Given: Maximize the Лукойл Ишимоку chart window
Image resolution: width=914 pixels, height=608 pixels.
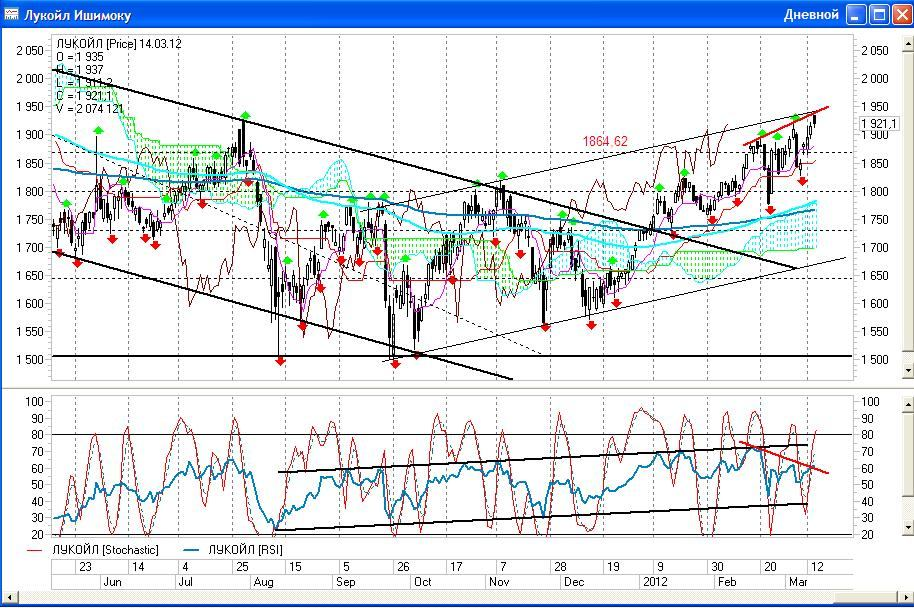Looking at the screenshot, I should (x=879, y=15).
